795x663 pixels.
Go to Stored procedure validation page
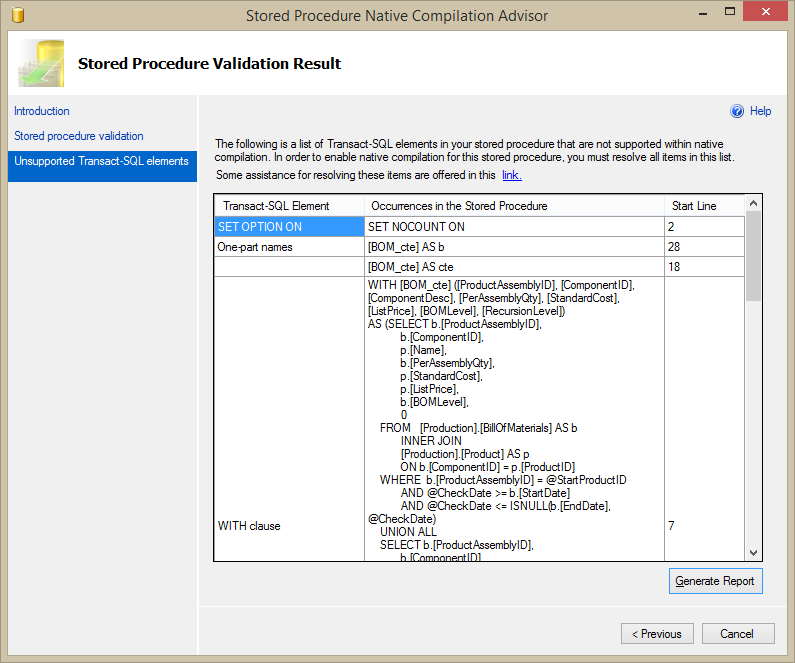click(x=79, y=136)
